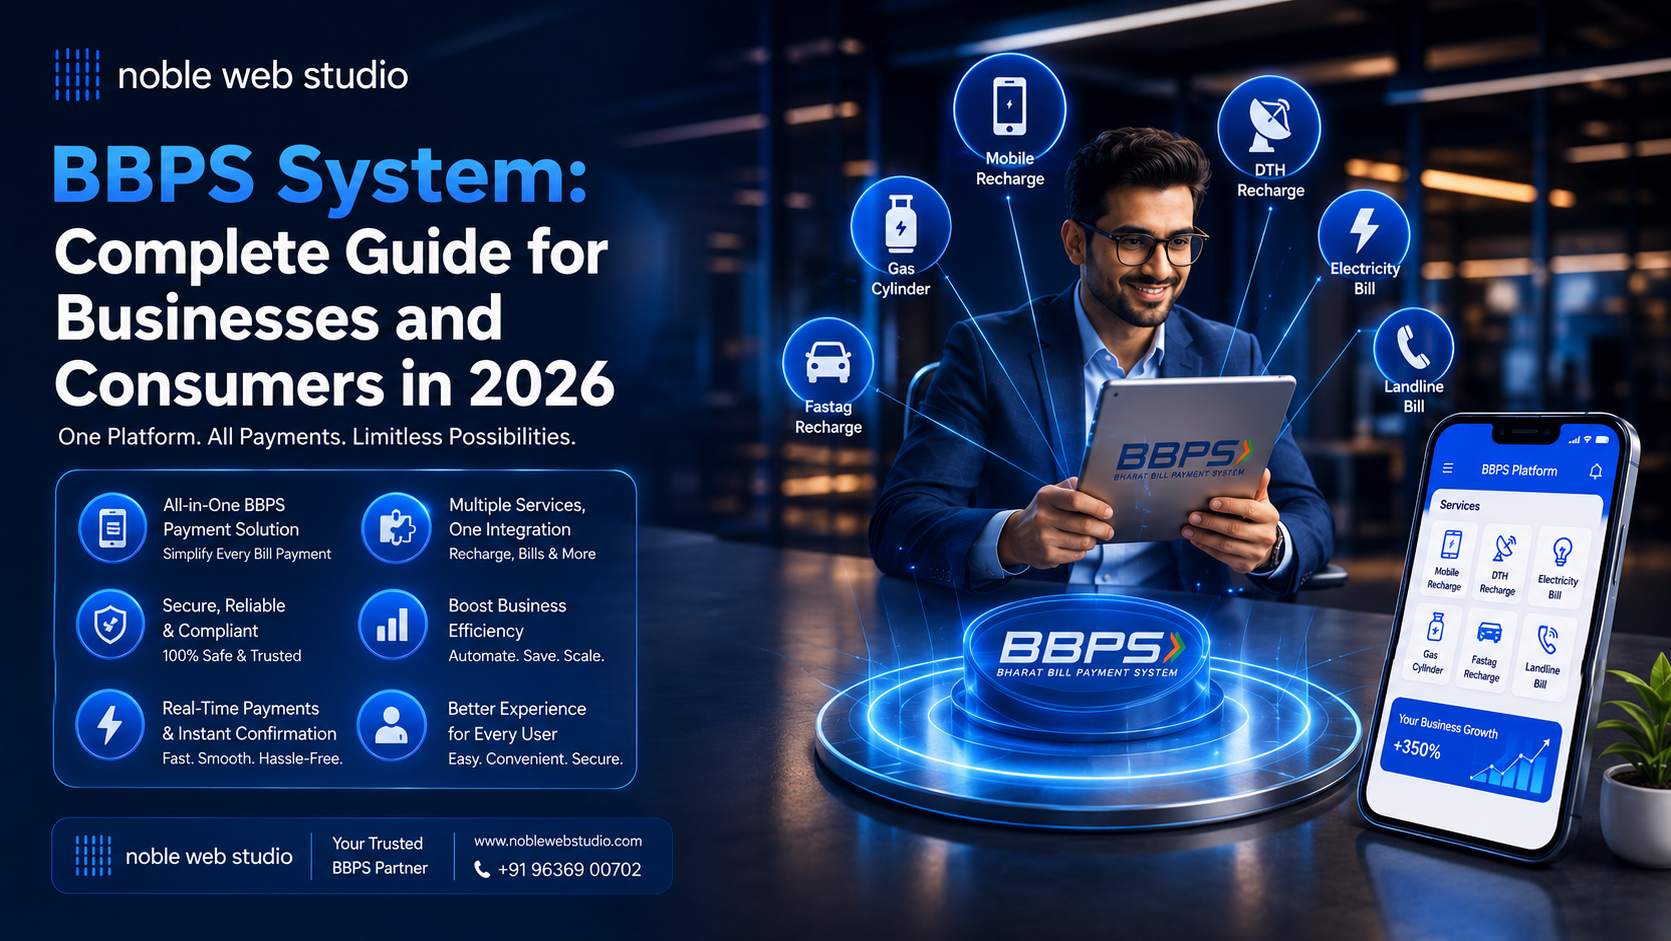1671x941 pixels.
Task: Click noble web studio wordmark at top
Action: tap(263, 75)
